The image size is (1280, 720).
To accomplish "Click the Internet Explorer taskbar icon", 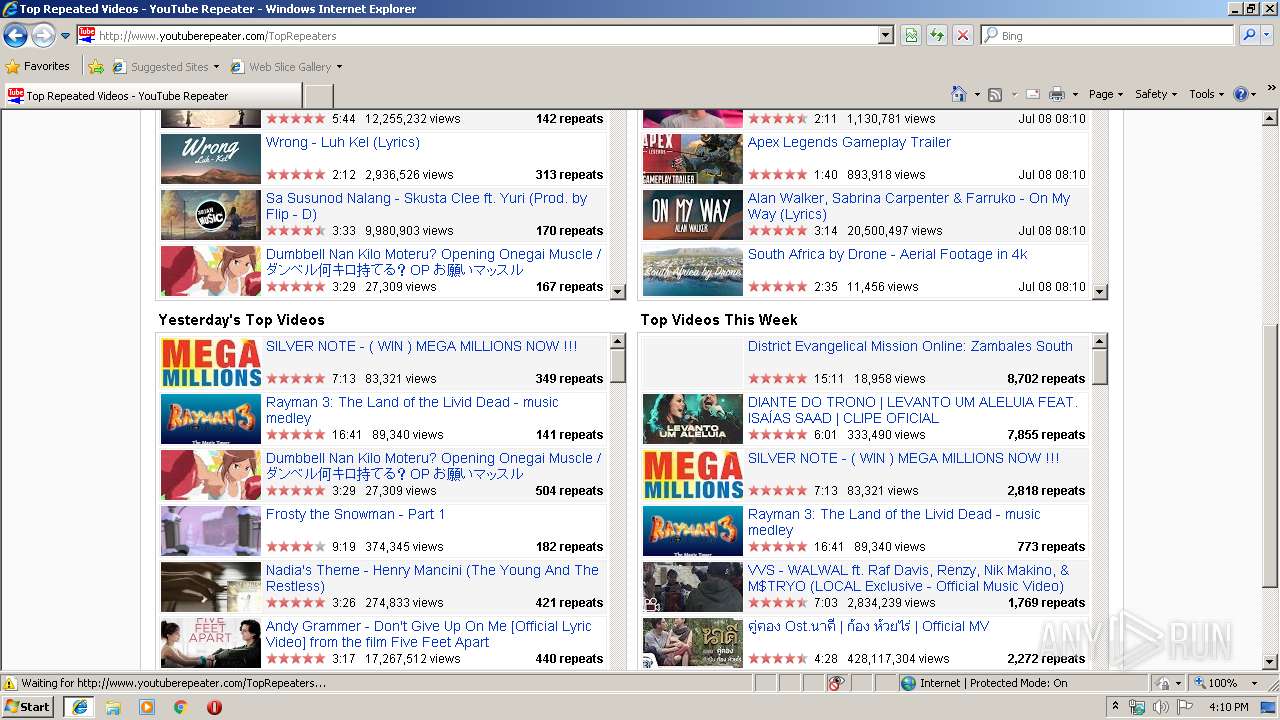I will [79, 706].
